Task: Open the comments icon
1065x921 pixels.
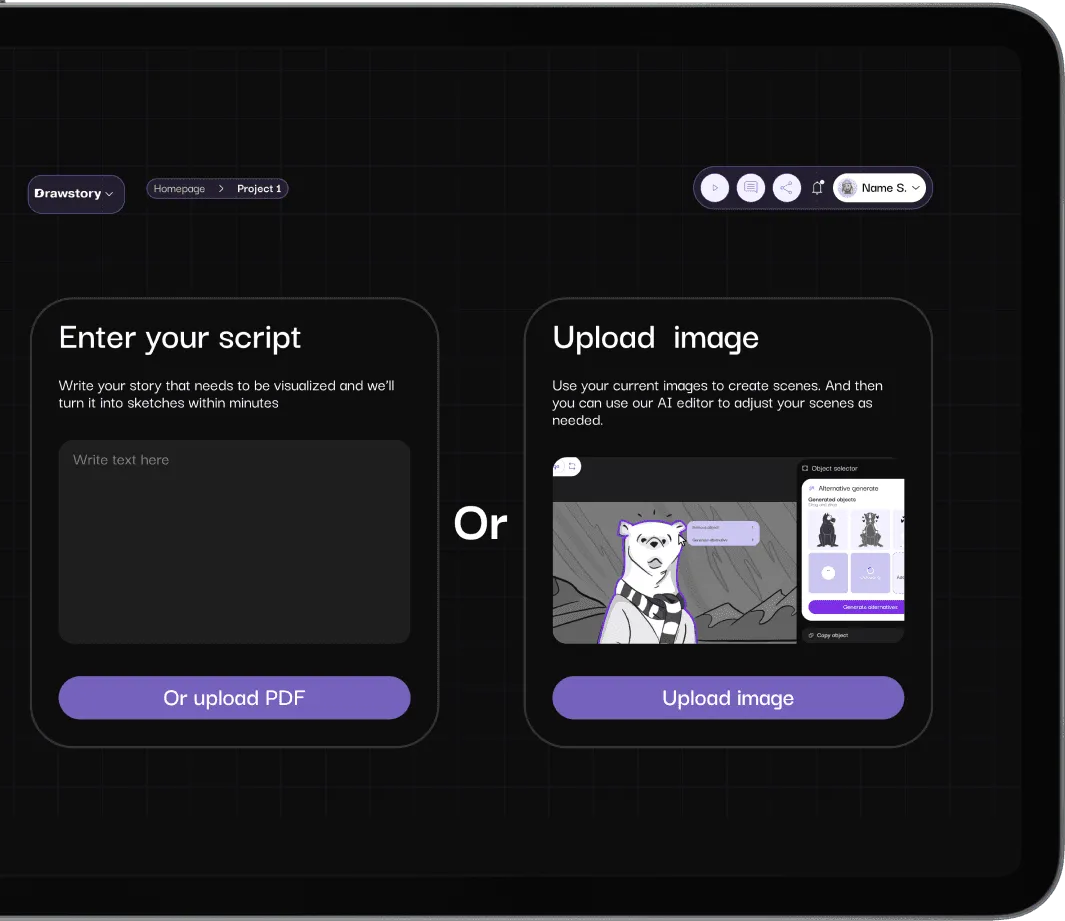Action: (751, 188)
